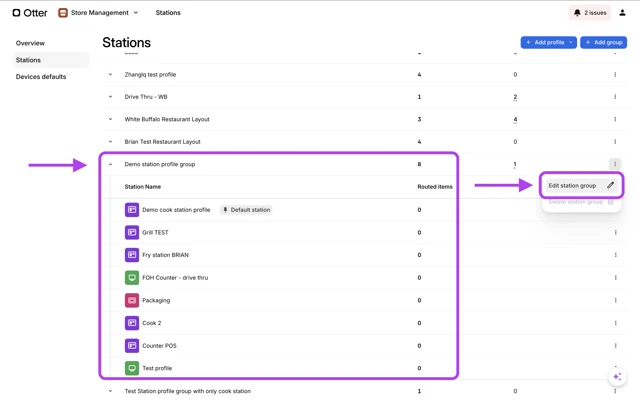Open the Store Management dropdown

pyautogui.click(x=136, y=13)
